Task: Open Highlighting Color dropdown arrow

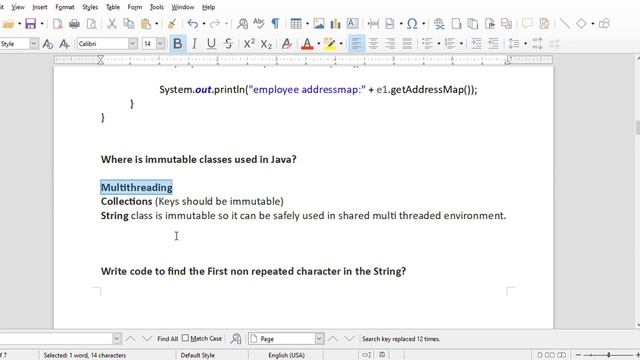Action: (341, 44)
